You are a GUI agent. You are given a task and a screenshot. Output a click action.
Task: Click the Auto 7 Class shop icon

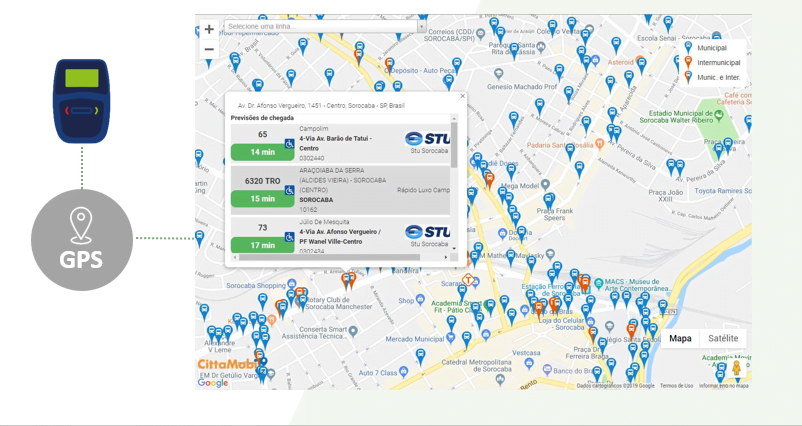[403, 371]
